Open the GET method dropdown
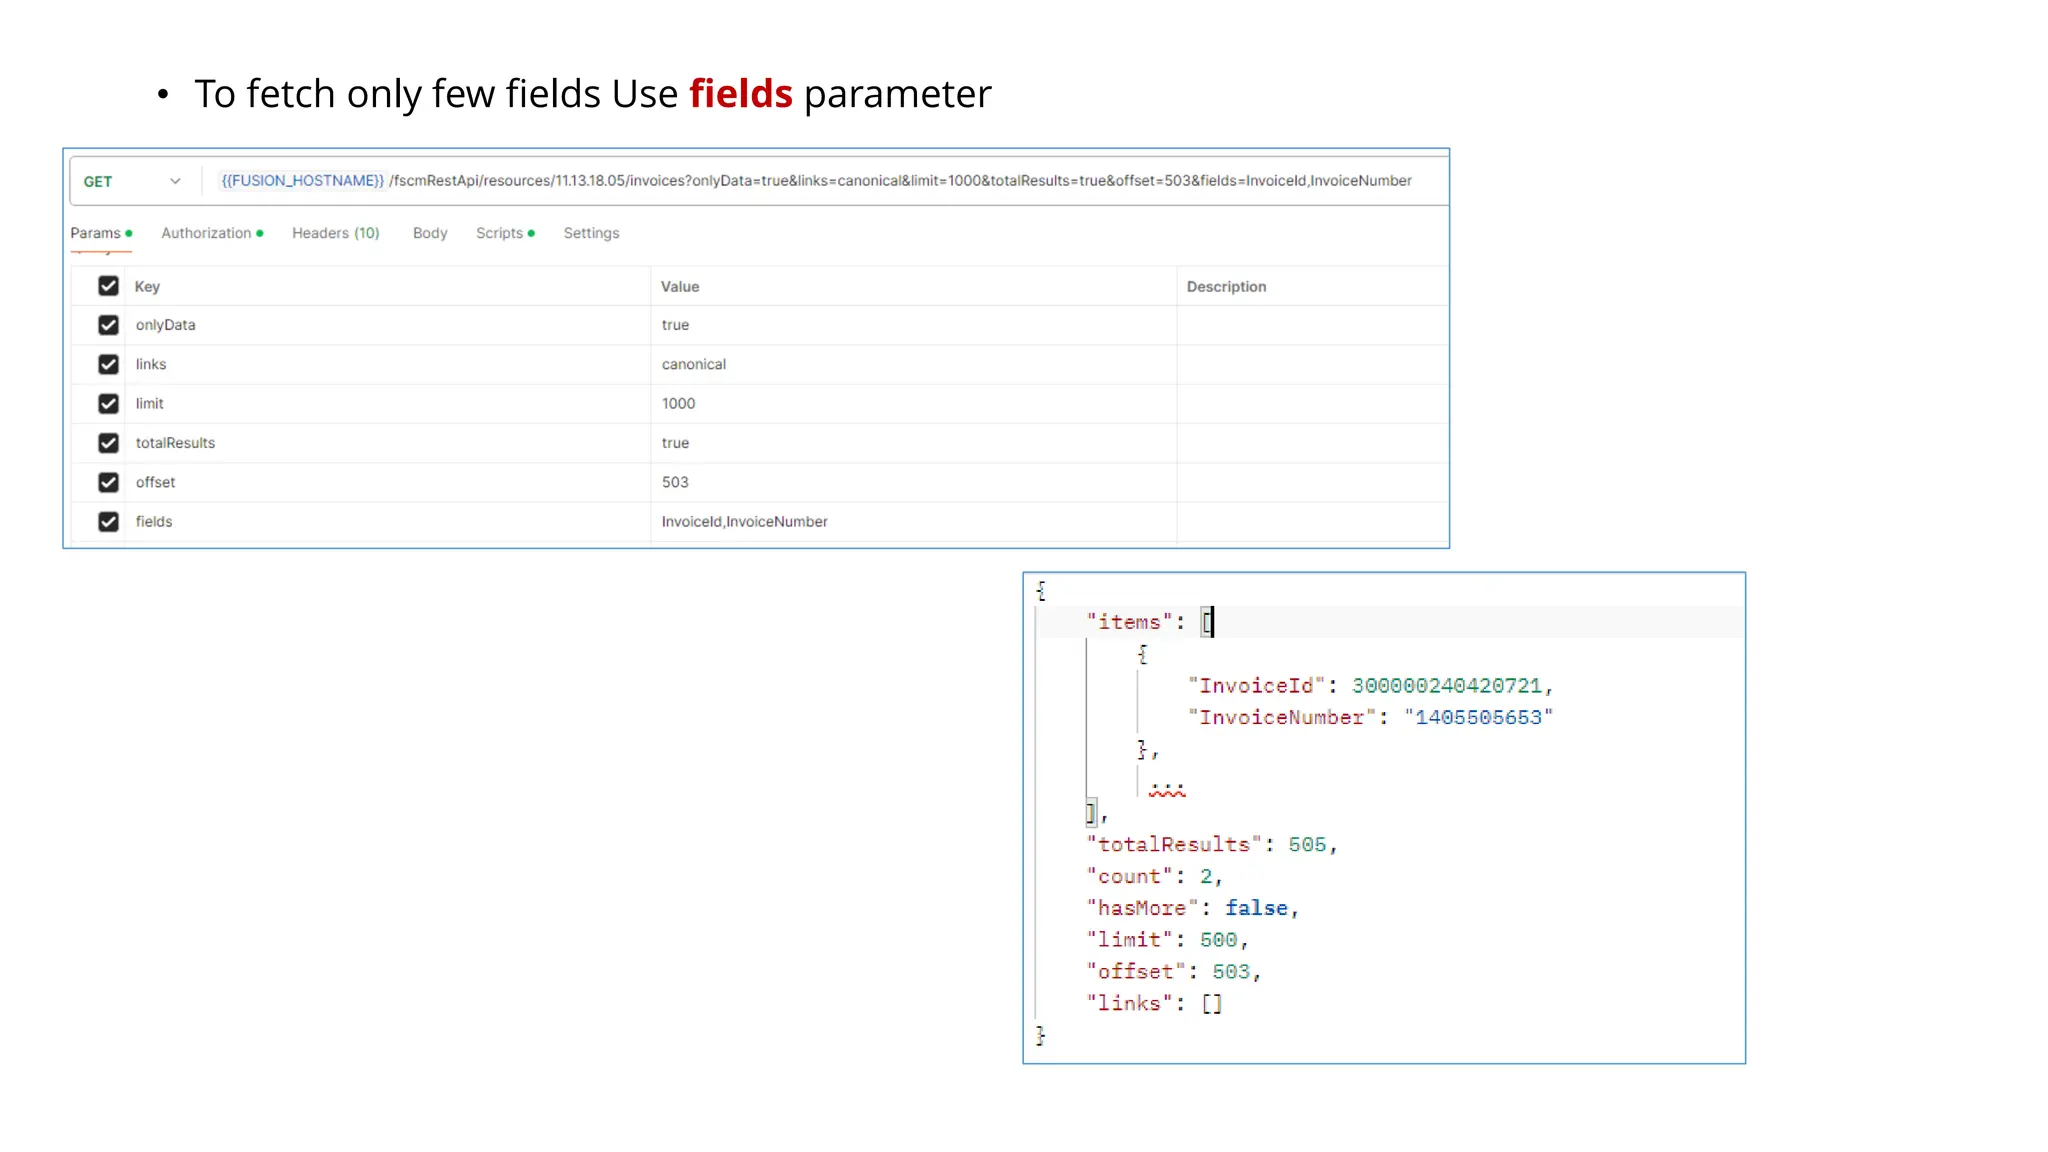The image size is (2048, 1152). click(132, 181)
